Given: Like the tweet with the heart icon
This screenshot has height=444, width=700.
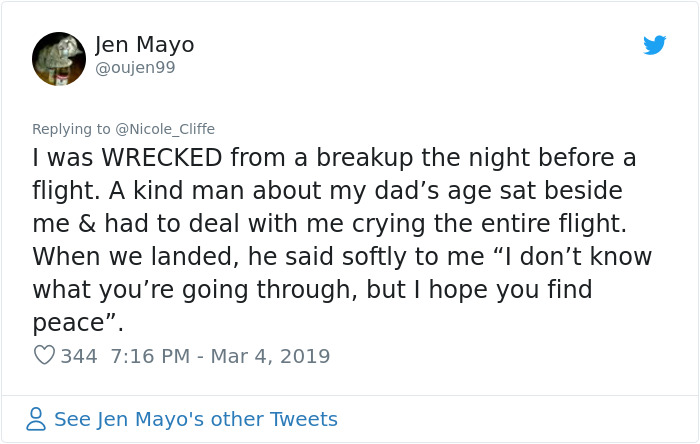Looking at the screenshot, I should click(44, 355).
